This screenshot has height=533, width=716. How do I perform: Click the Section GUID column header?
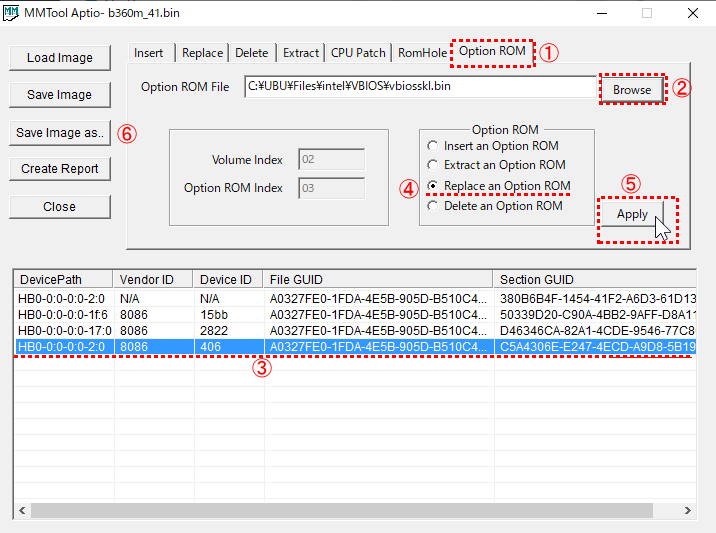point(594,279)
